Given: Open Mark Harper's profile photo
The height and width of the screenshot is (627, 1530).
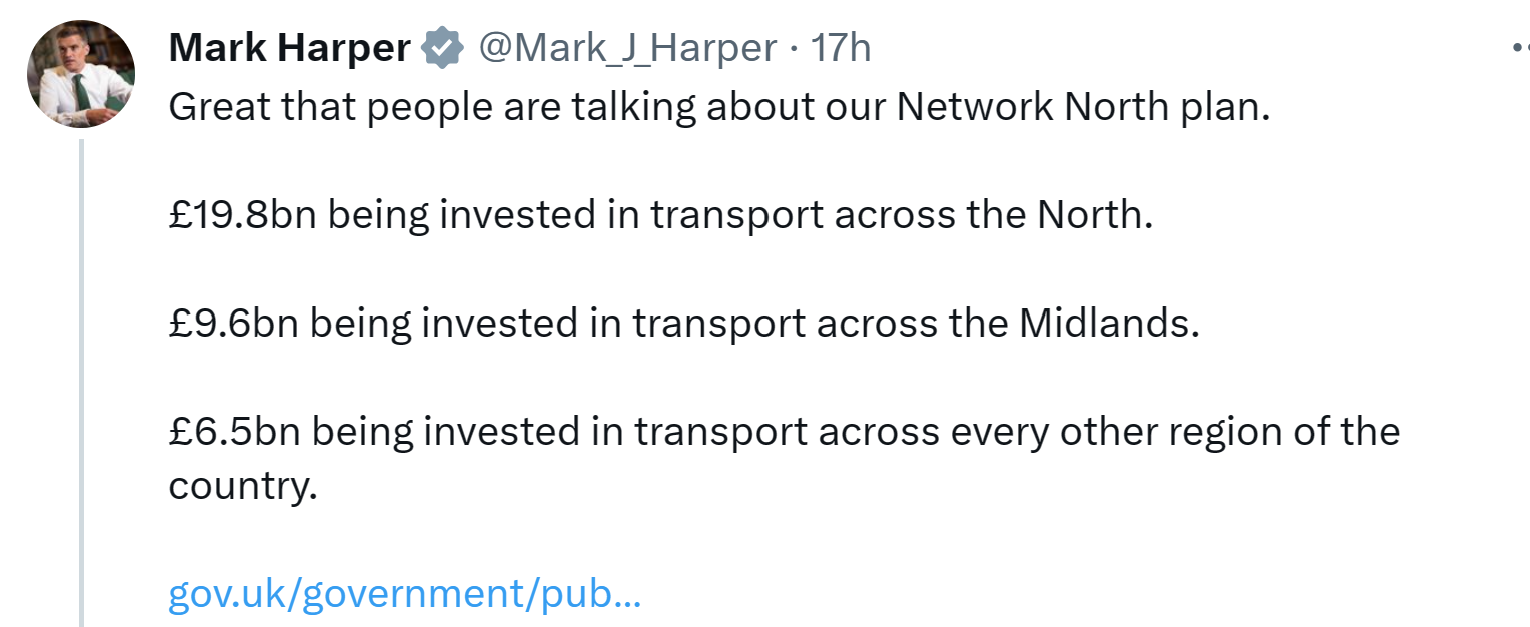Looking at the screenshot, I should (81, 74).
